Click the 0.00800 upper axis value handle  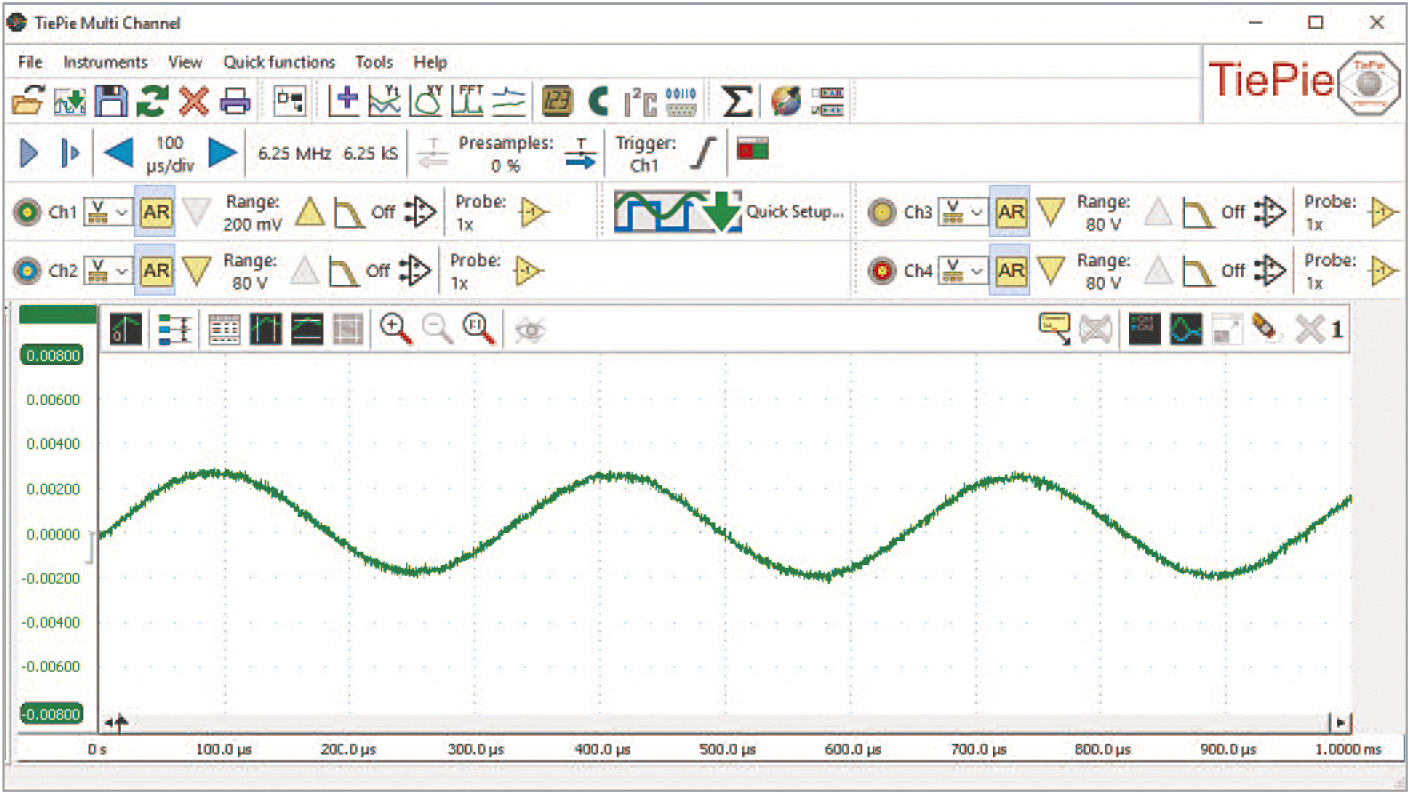pos(52,356)
